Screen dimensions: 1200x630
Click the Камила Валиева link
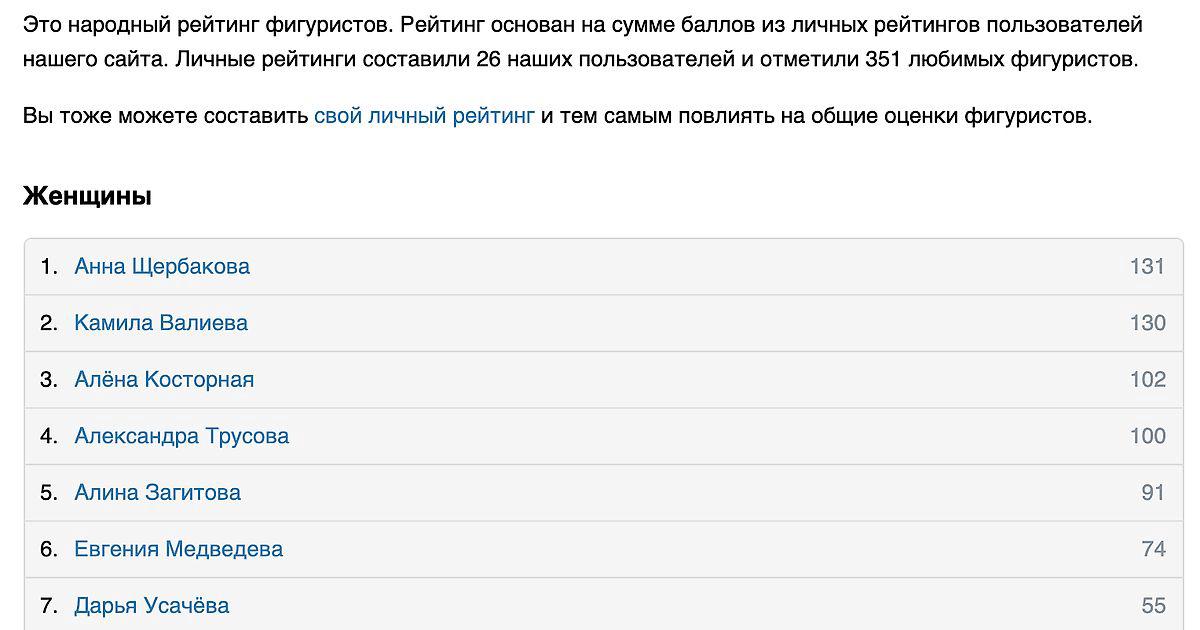(x=161, y=323)
